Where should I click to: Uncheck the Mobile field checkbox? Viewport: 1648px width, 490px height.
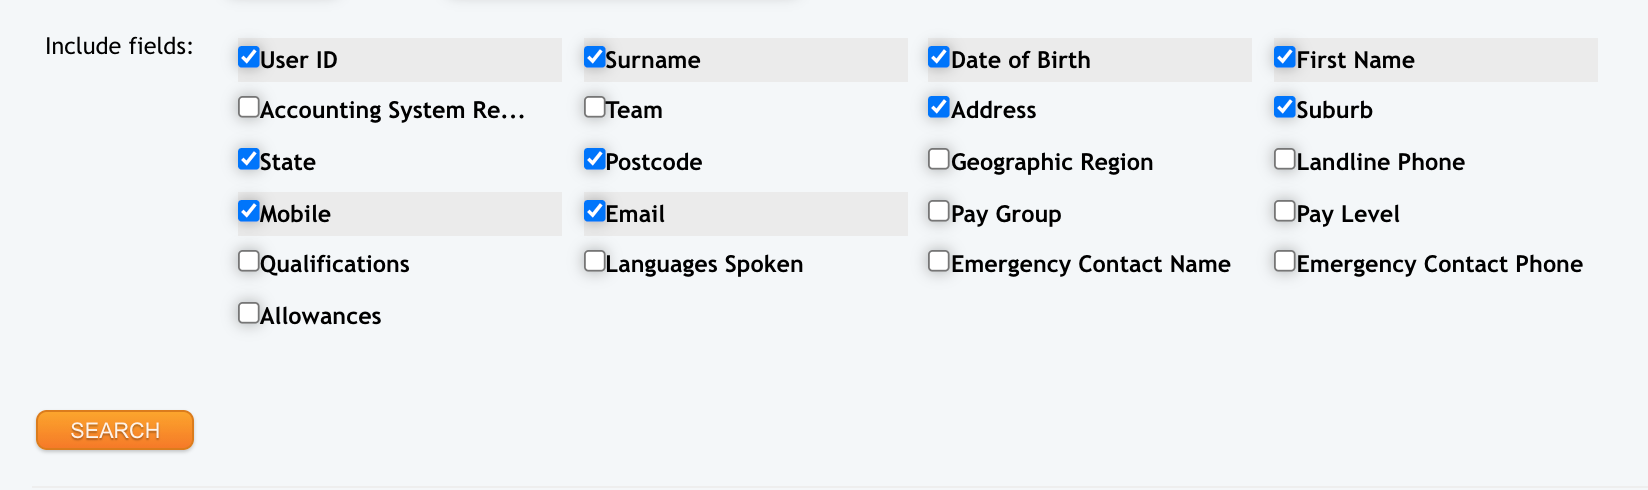coord(249,211)
